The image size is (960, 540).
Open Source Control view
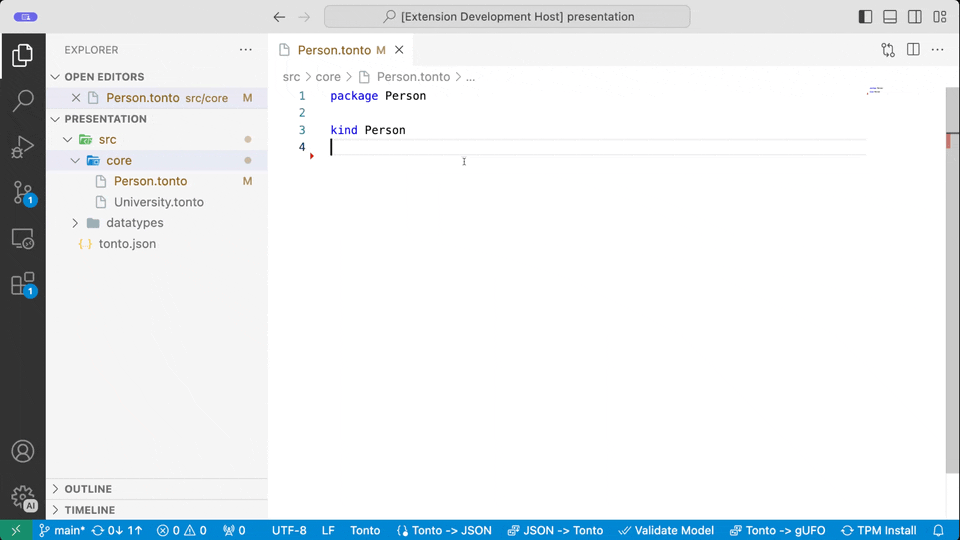tap(23, 193)
